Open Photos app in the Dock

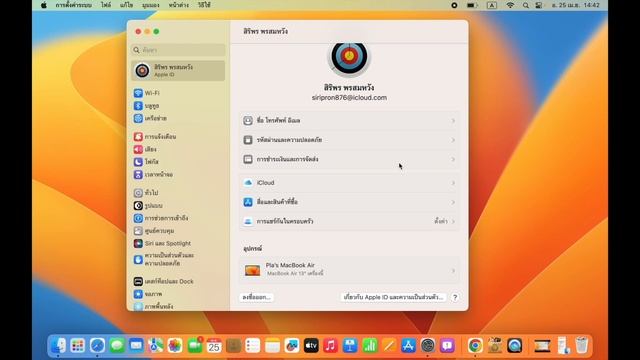click(175, 346)
